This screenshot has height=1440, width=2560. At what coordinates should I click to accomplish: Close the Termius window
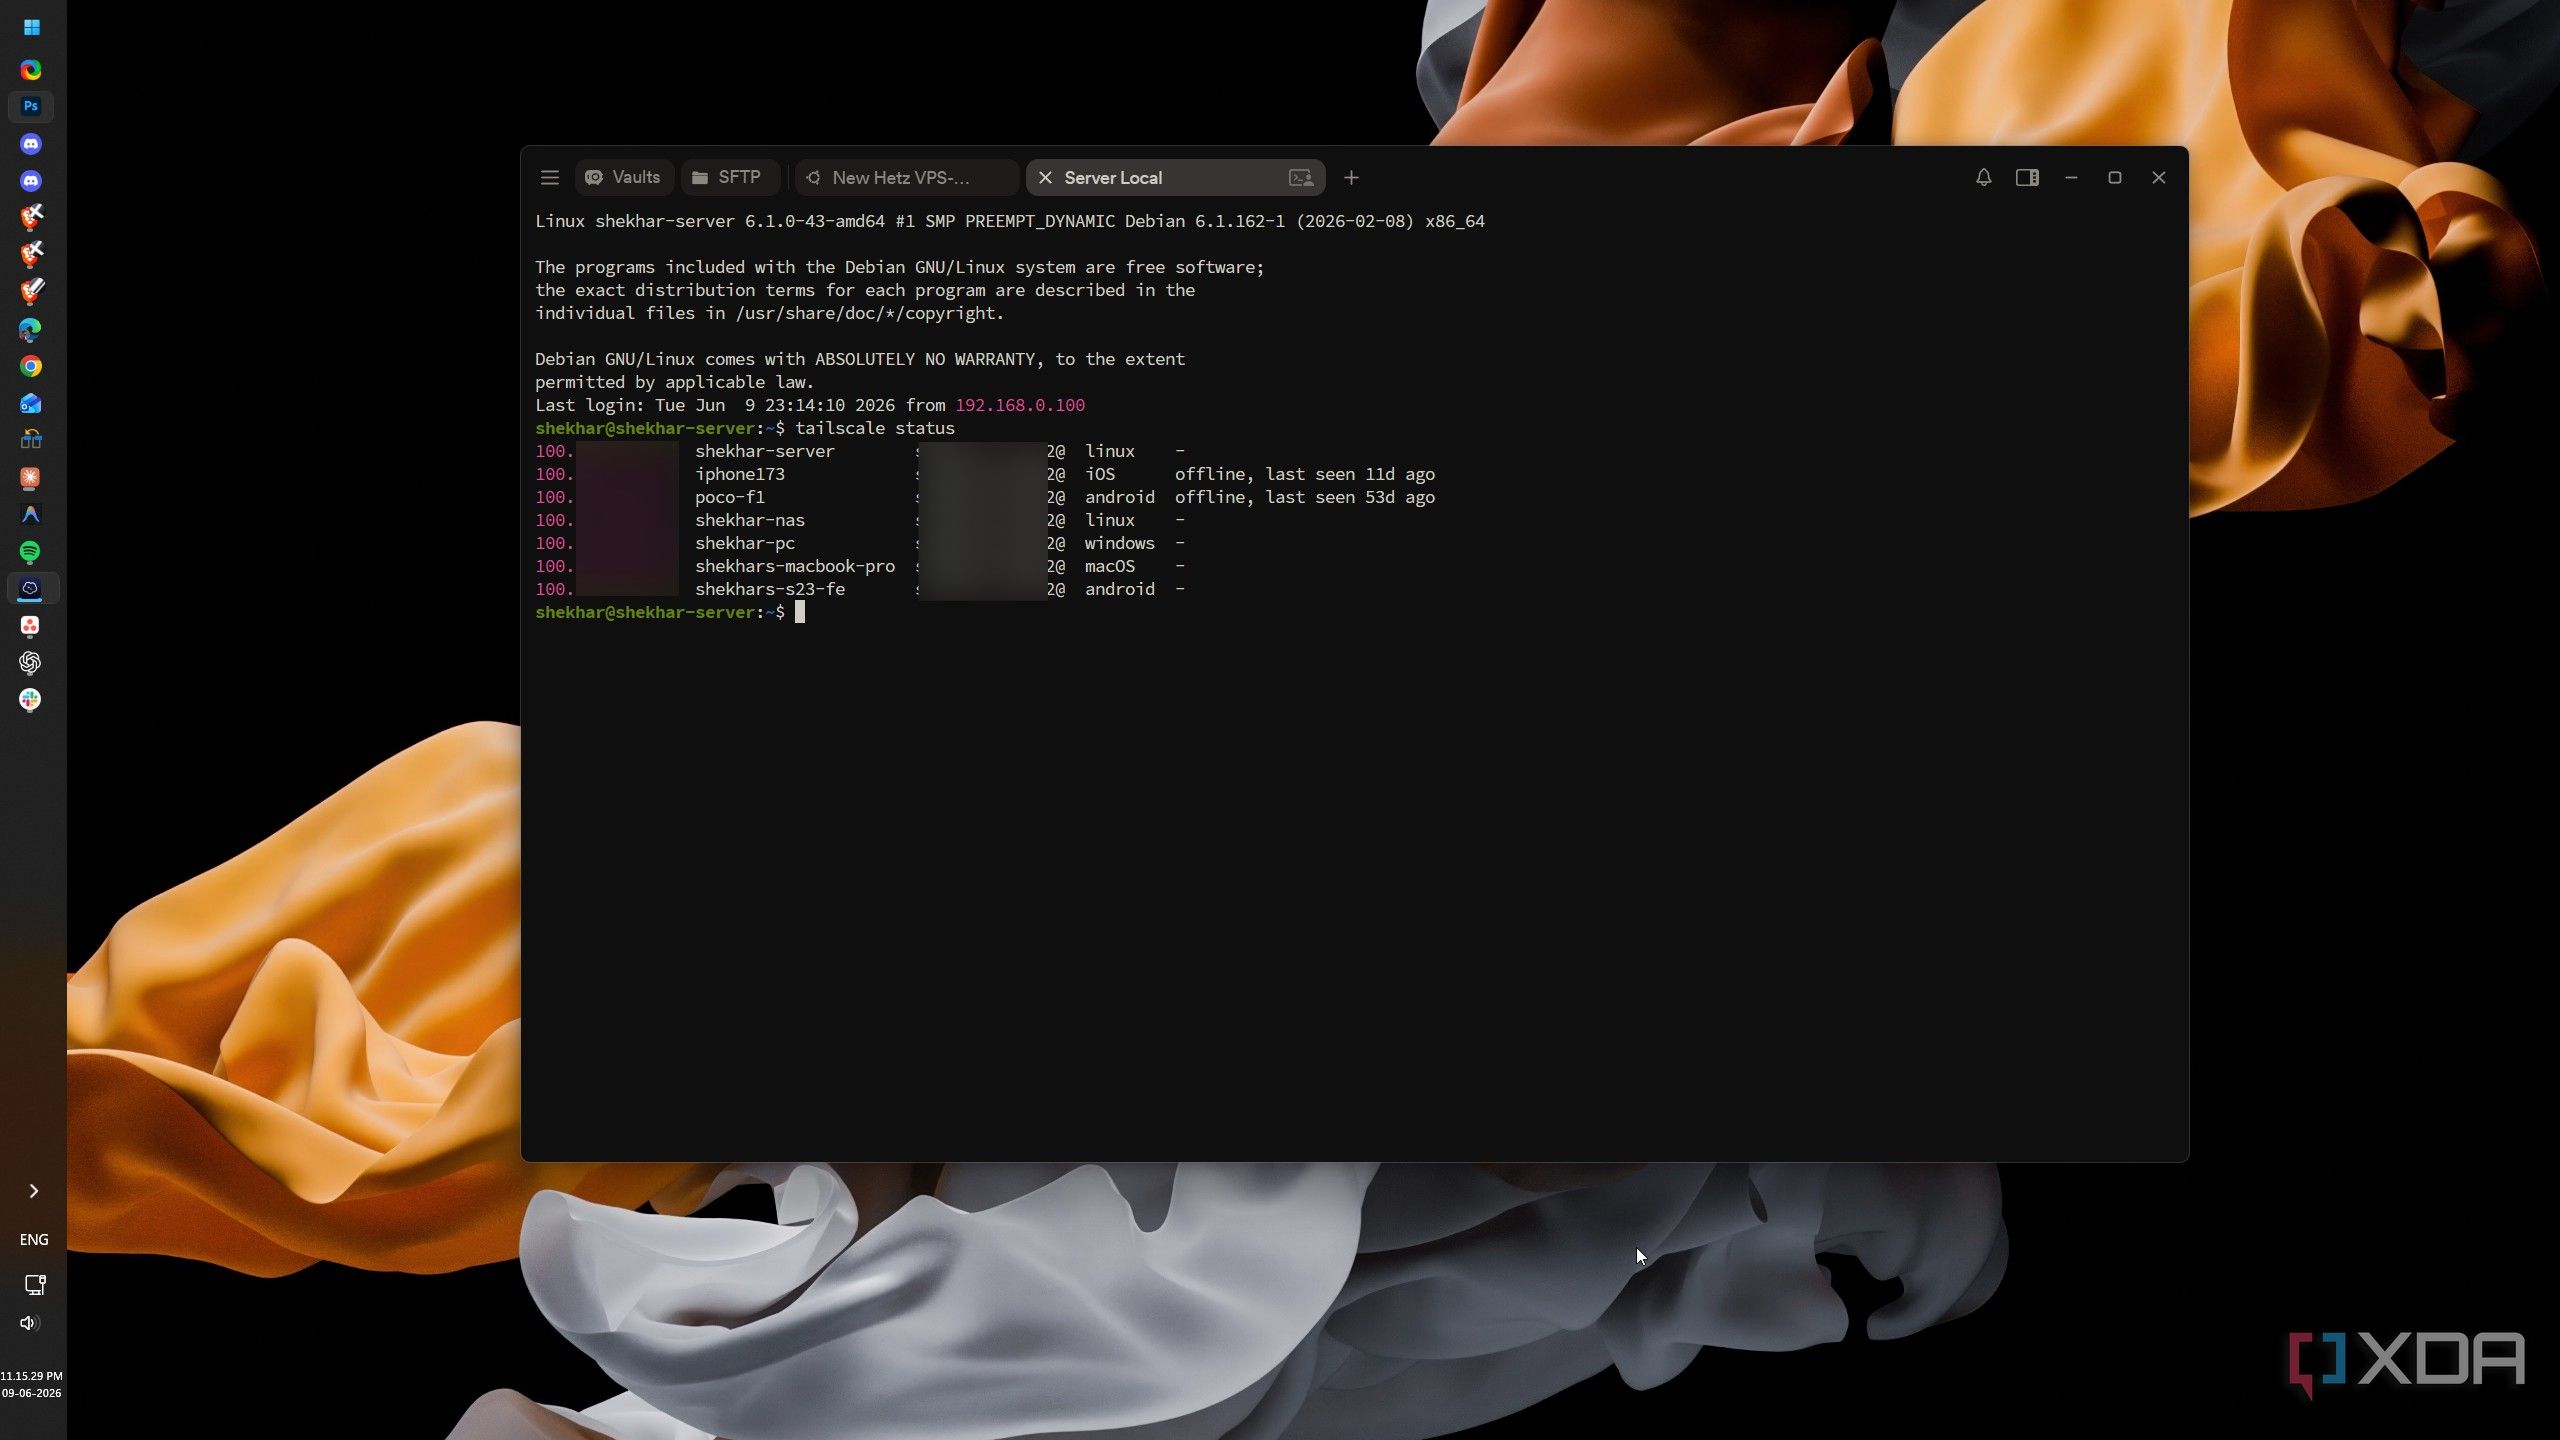pos(2158,178)
